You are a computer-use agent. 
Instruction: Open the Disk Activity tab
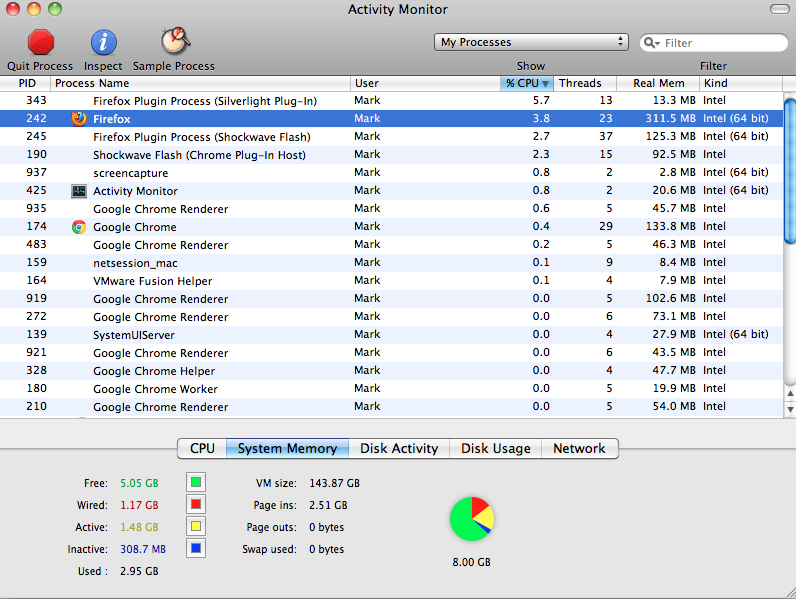(399, 448)
